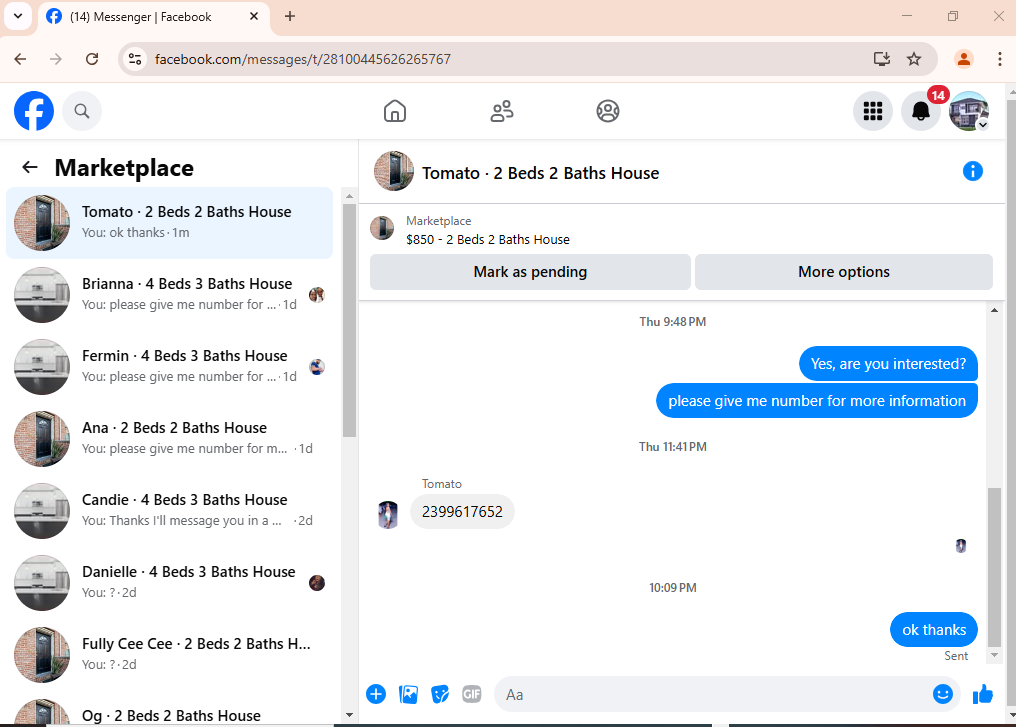
Task: Open conversation information icon
Action: click(x=973, y=171)
